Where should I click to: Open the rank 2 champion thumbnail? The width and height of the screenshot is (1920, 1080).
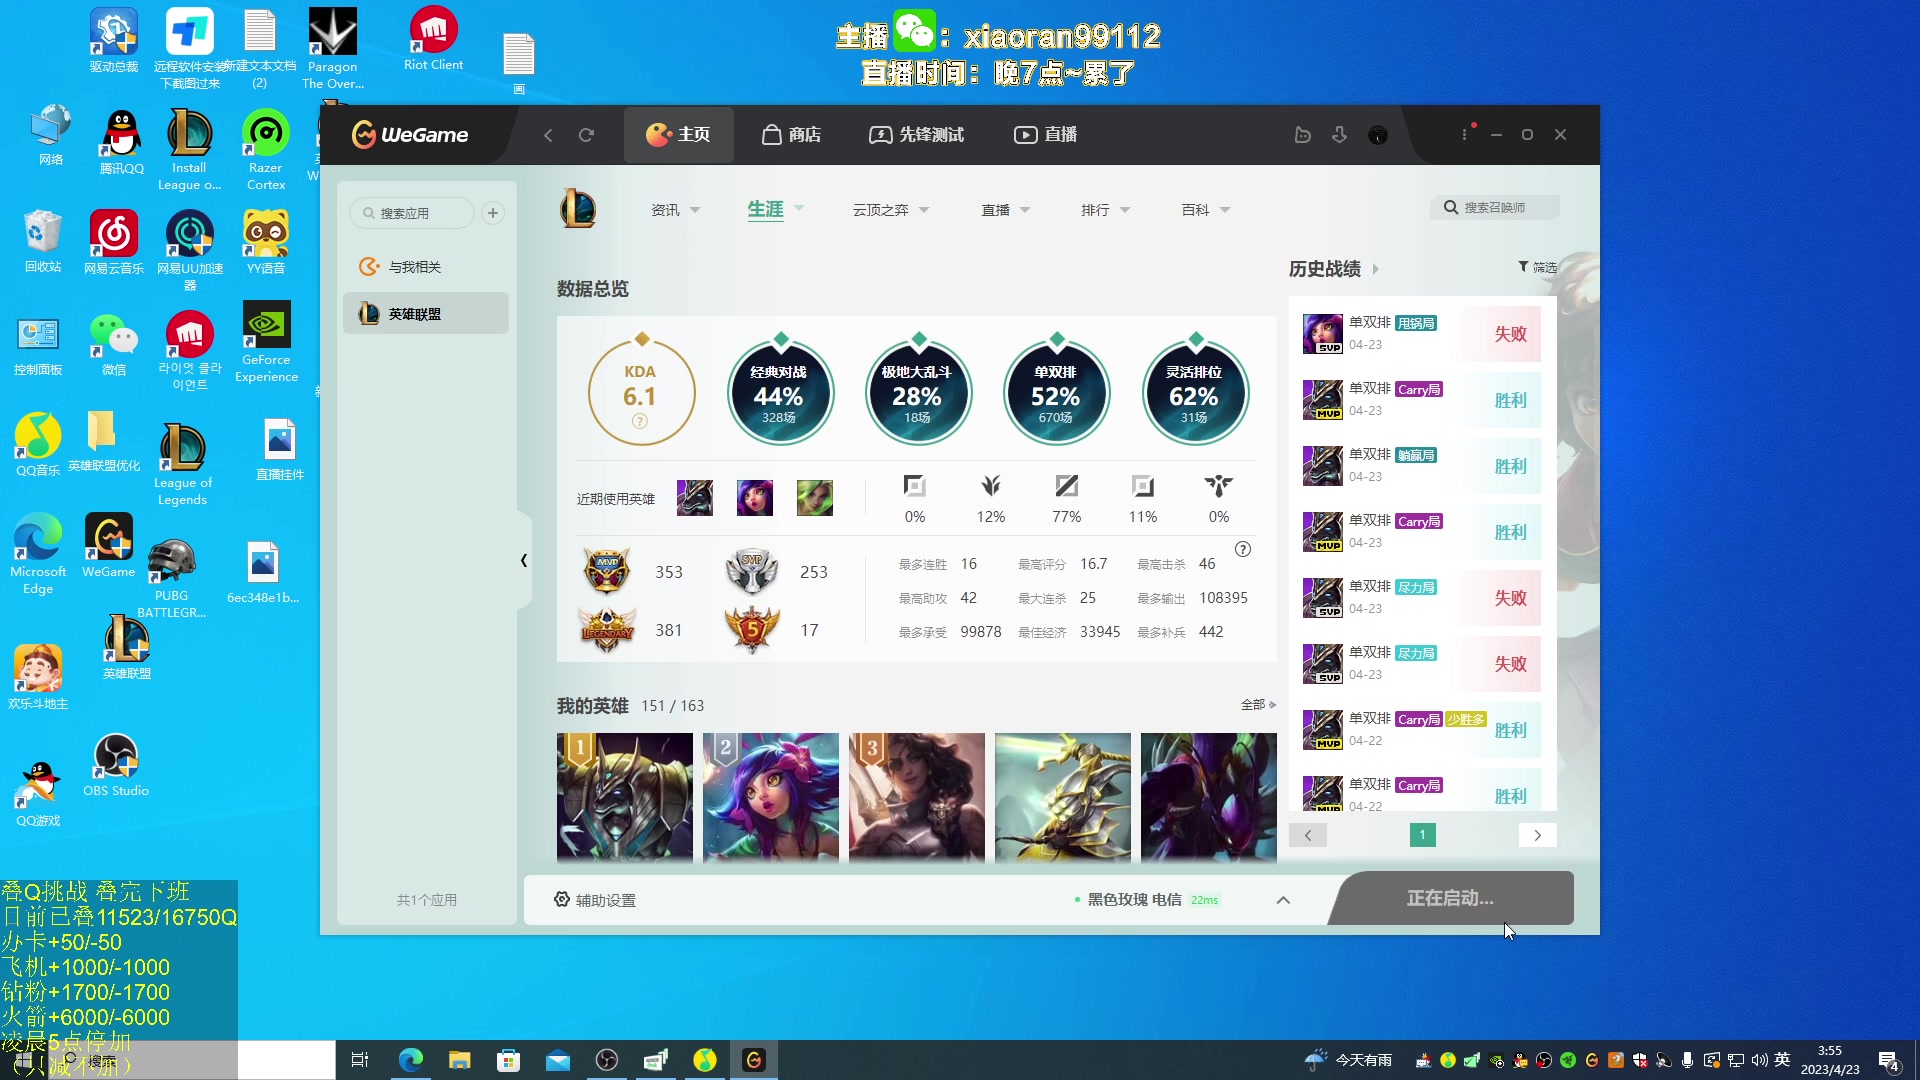coord(771,796)
